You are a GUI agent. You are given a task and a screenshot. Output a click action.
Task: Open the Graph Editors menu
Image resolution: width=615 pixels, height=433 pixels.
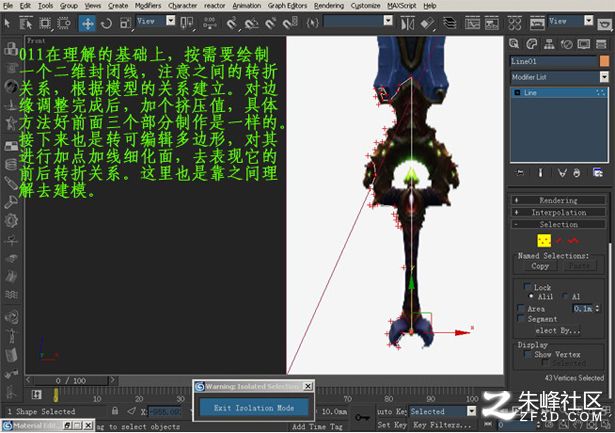pyautogui.click(x=287, y=6)
